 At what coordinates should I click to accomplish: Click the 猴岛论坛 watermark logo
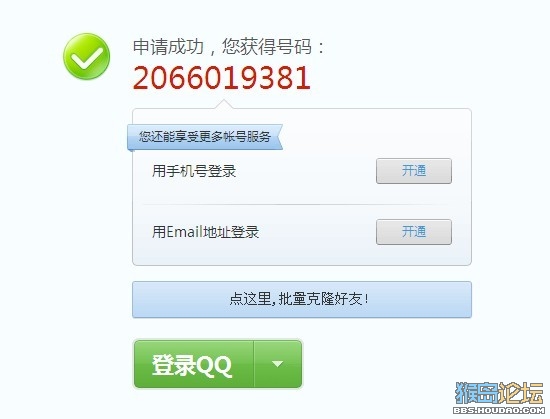tap(499, 393)
